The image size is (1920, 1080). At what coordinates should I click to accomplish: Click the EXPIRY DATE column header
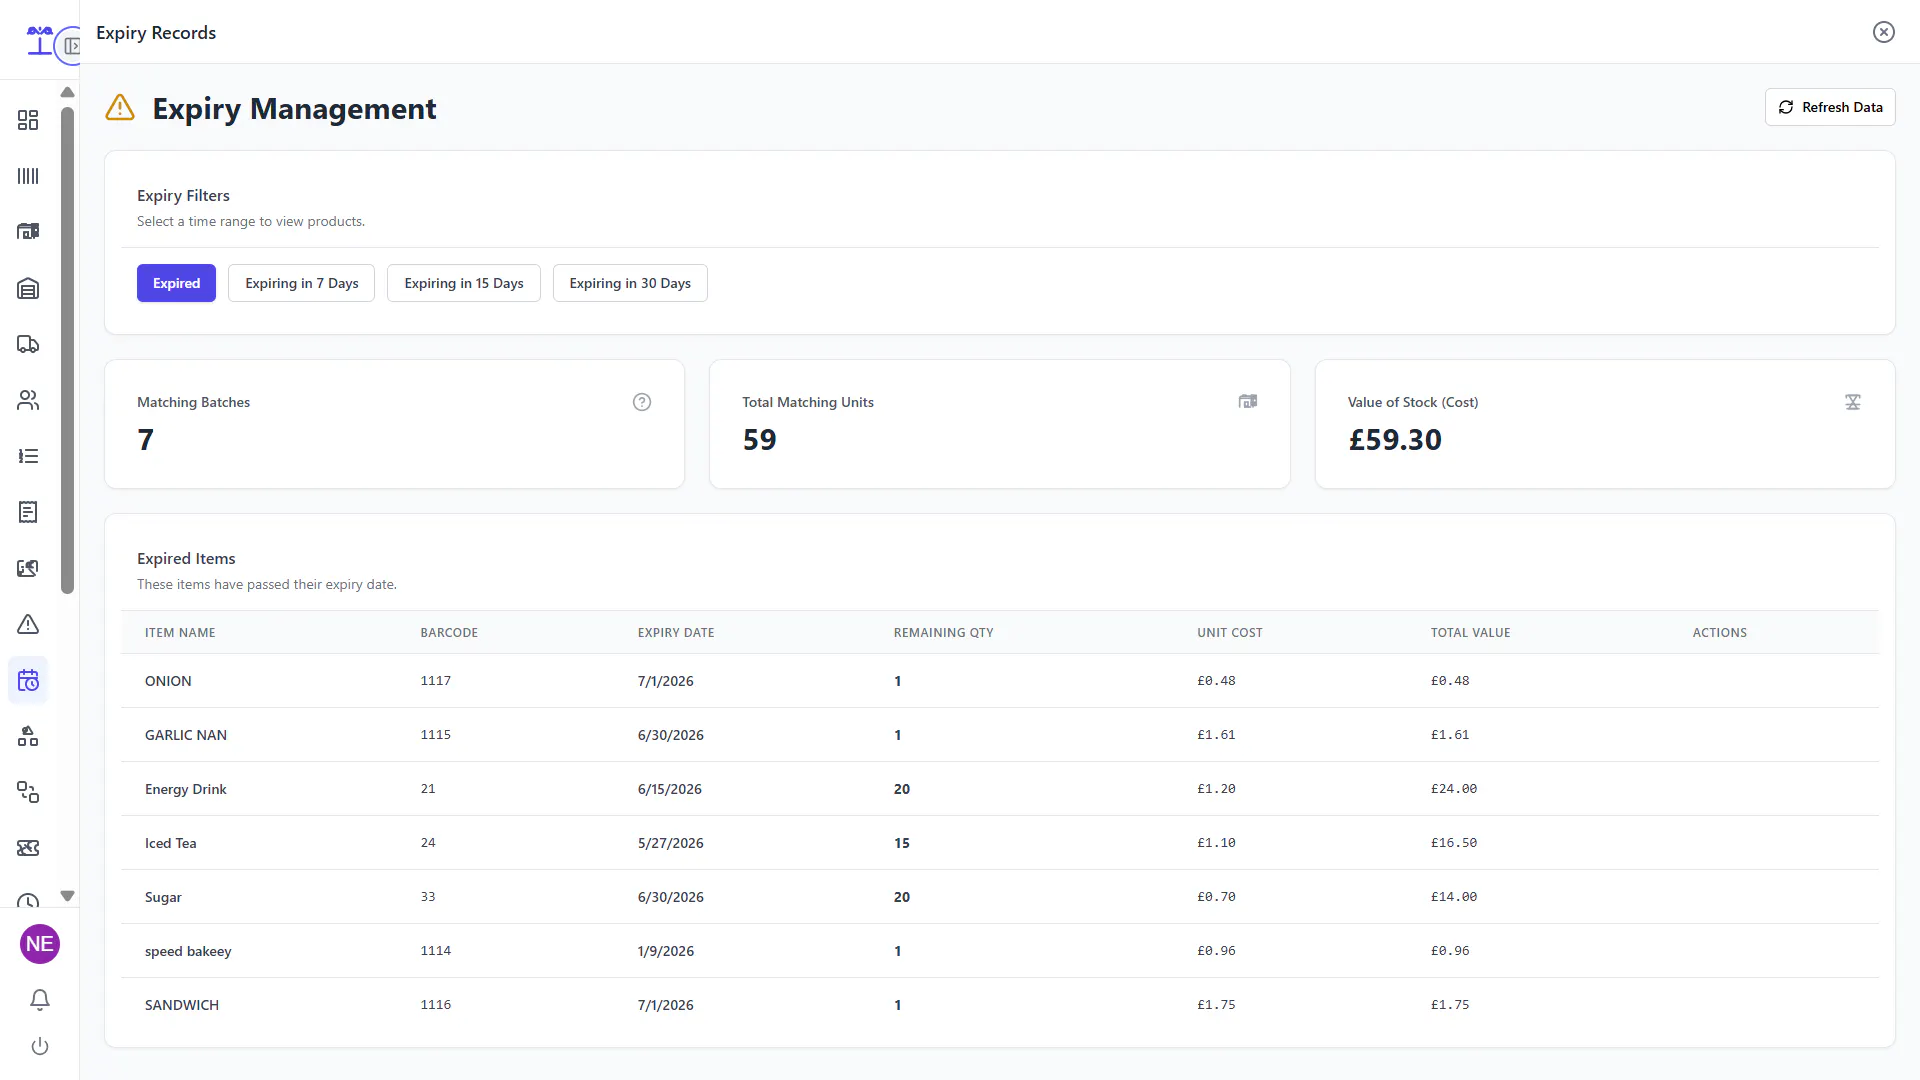click(x=676, y=633)
